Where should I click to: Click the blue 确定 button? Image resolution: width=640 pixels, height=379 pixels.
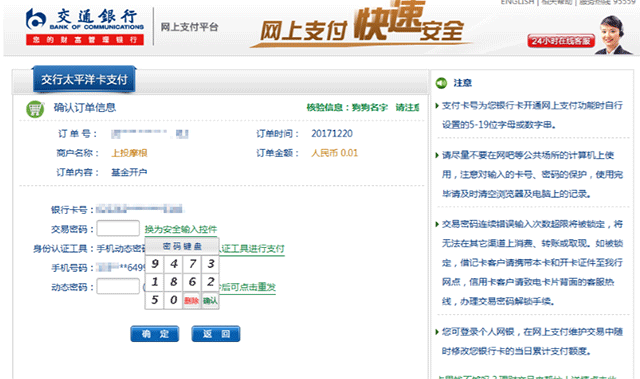155,334
